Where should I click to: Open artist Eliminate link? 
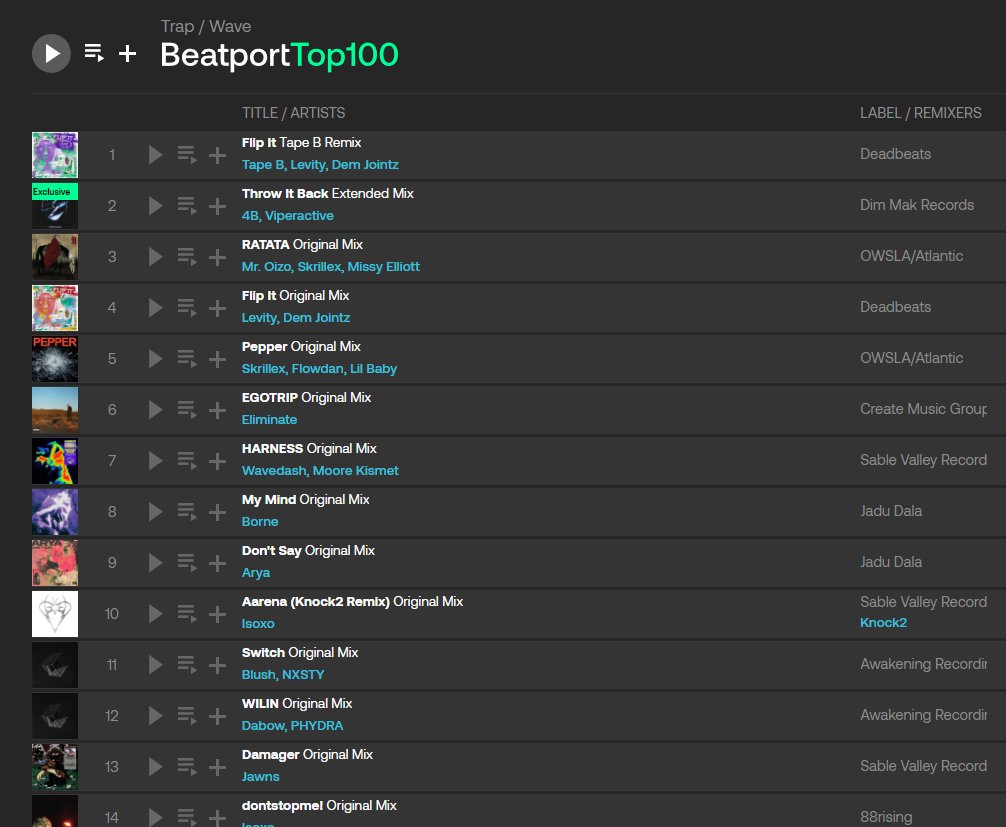[269, 420]
